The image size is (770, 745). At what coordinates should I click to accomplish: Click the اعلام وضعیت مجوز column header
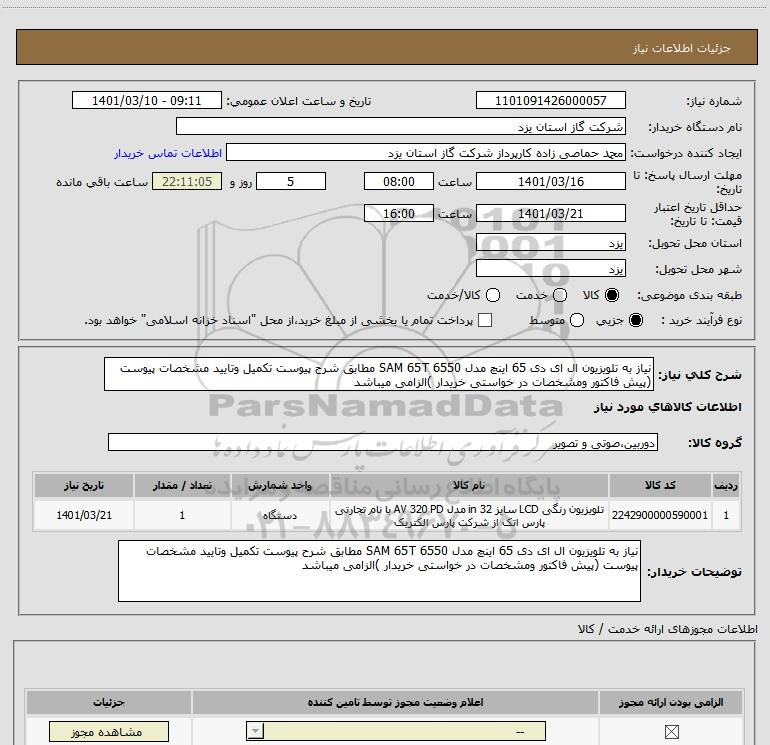tap(395, 703)
